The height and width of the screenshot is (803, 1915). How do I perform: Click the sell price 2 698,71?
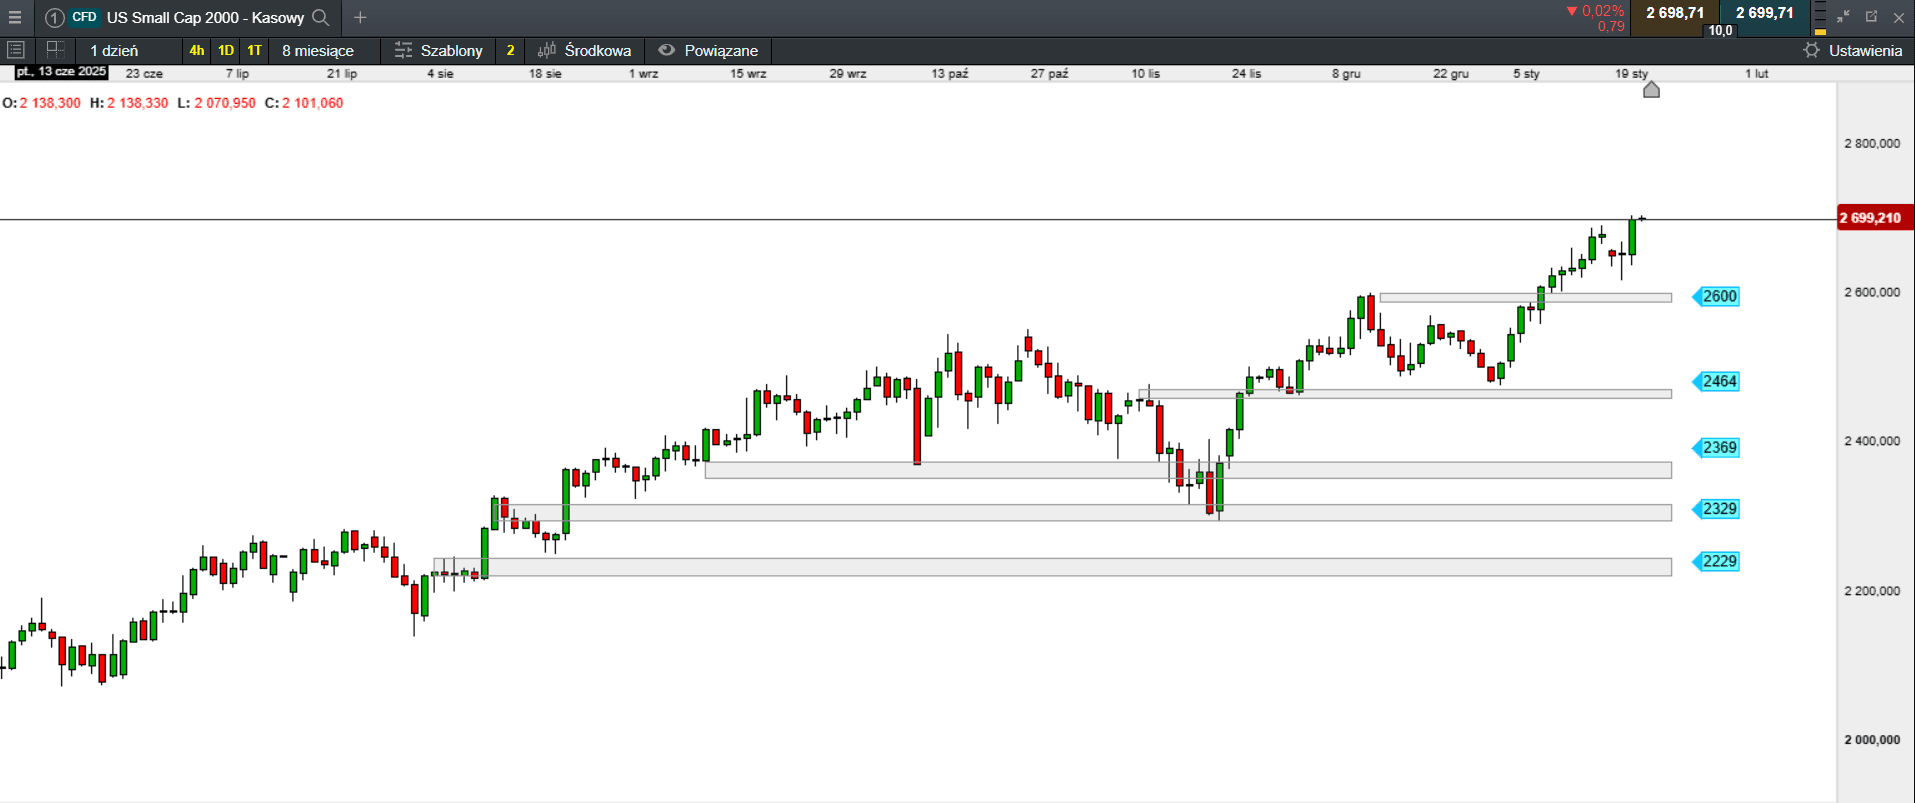[x=1674, y=13]
